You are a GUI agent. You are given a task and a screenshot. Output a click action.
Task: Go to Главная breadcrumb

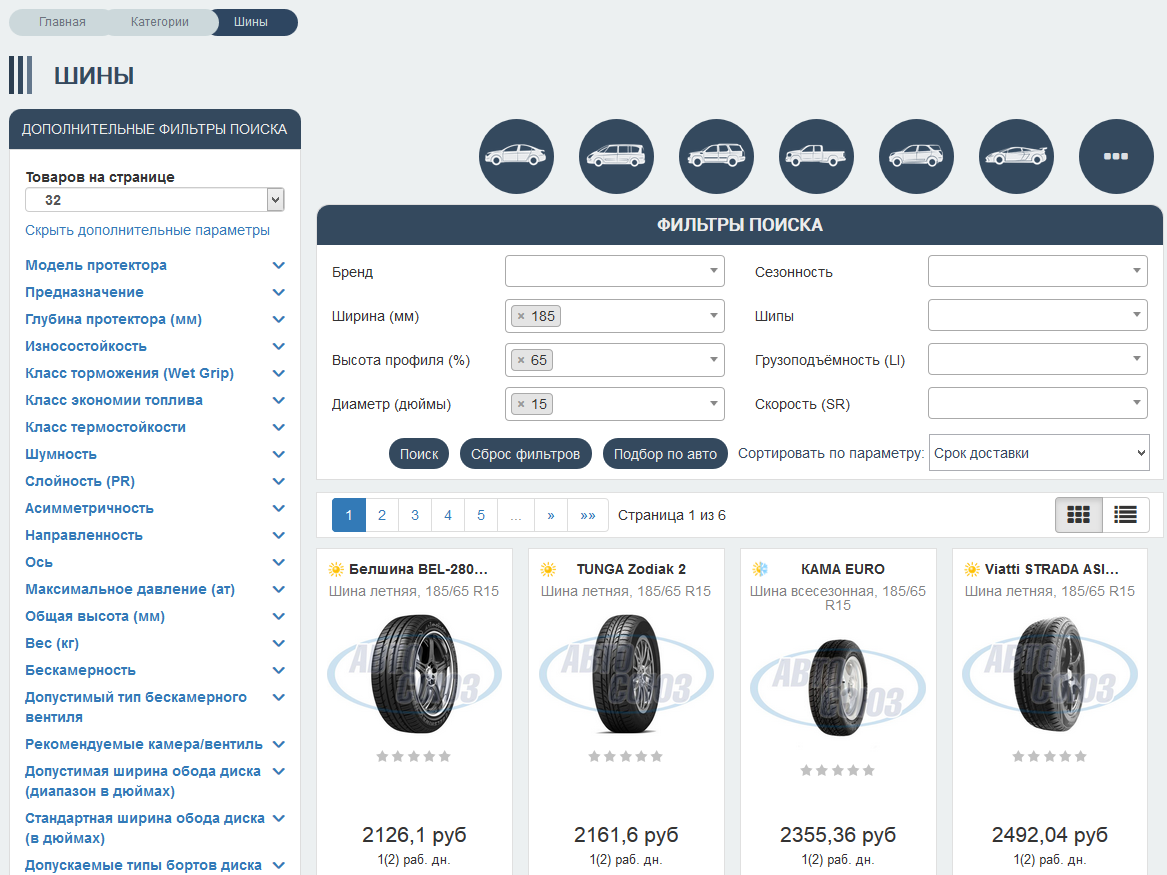click(x=62, y=22)
